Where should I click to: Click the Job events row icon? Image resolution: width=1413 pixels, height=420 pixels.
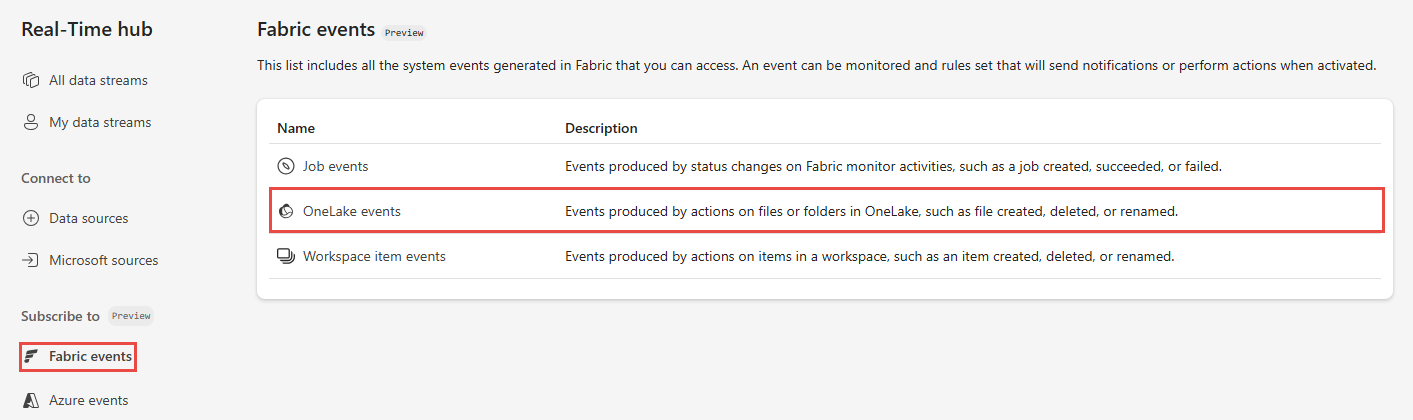[286, 166]
